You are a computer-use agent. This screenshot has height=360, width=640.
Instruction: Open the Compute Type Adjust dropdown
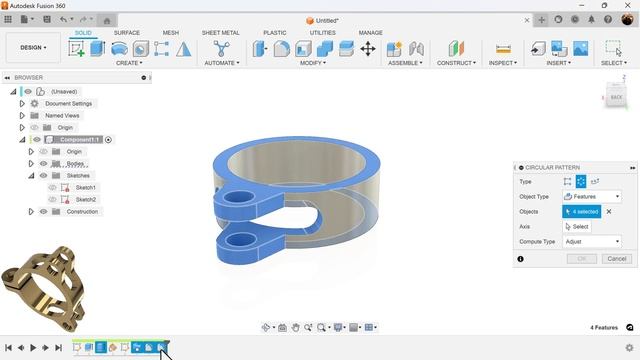[x=592, y=242]
